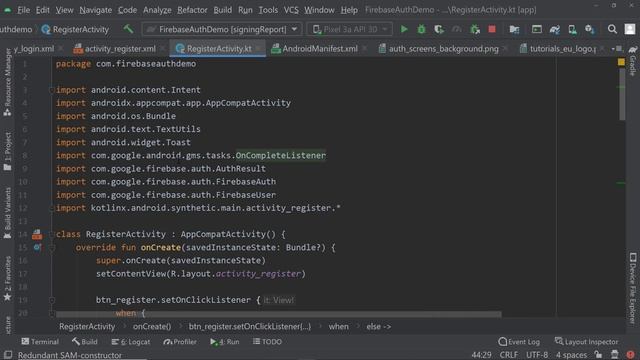Stop the running app with red square
The image size is (640, 360).
pyautogui.click(x=492, y=29)
